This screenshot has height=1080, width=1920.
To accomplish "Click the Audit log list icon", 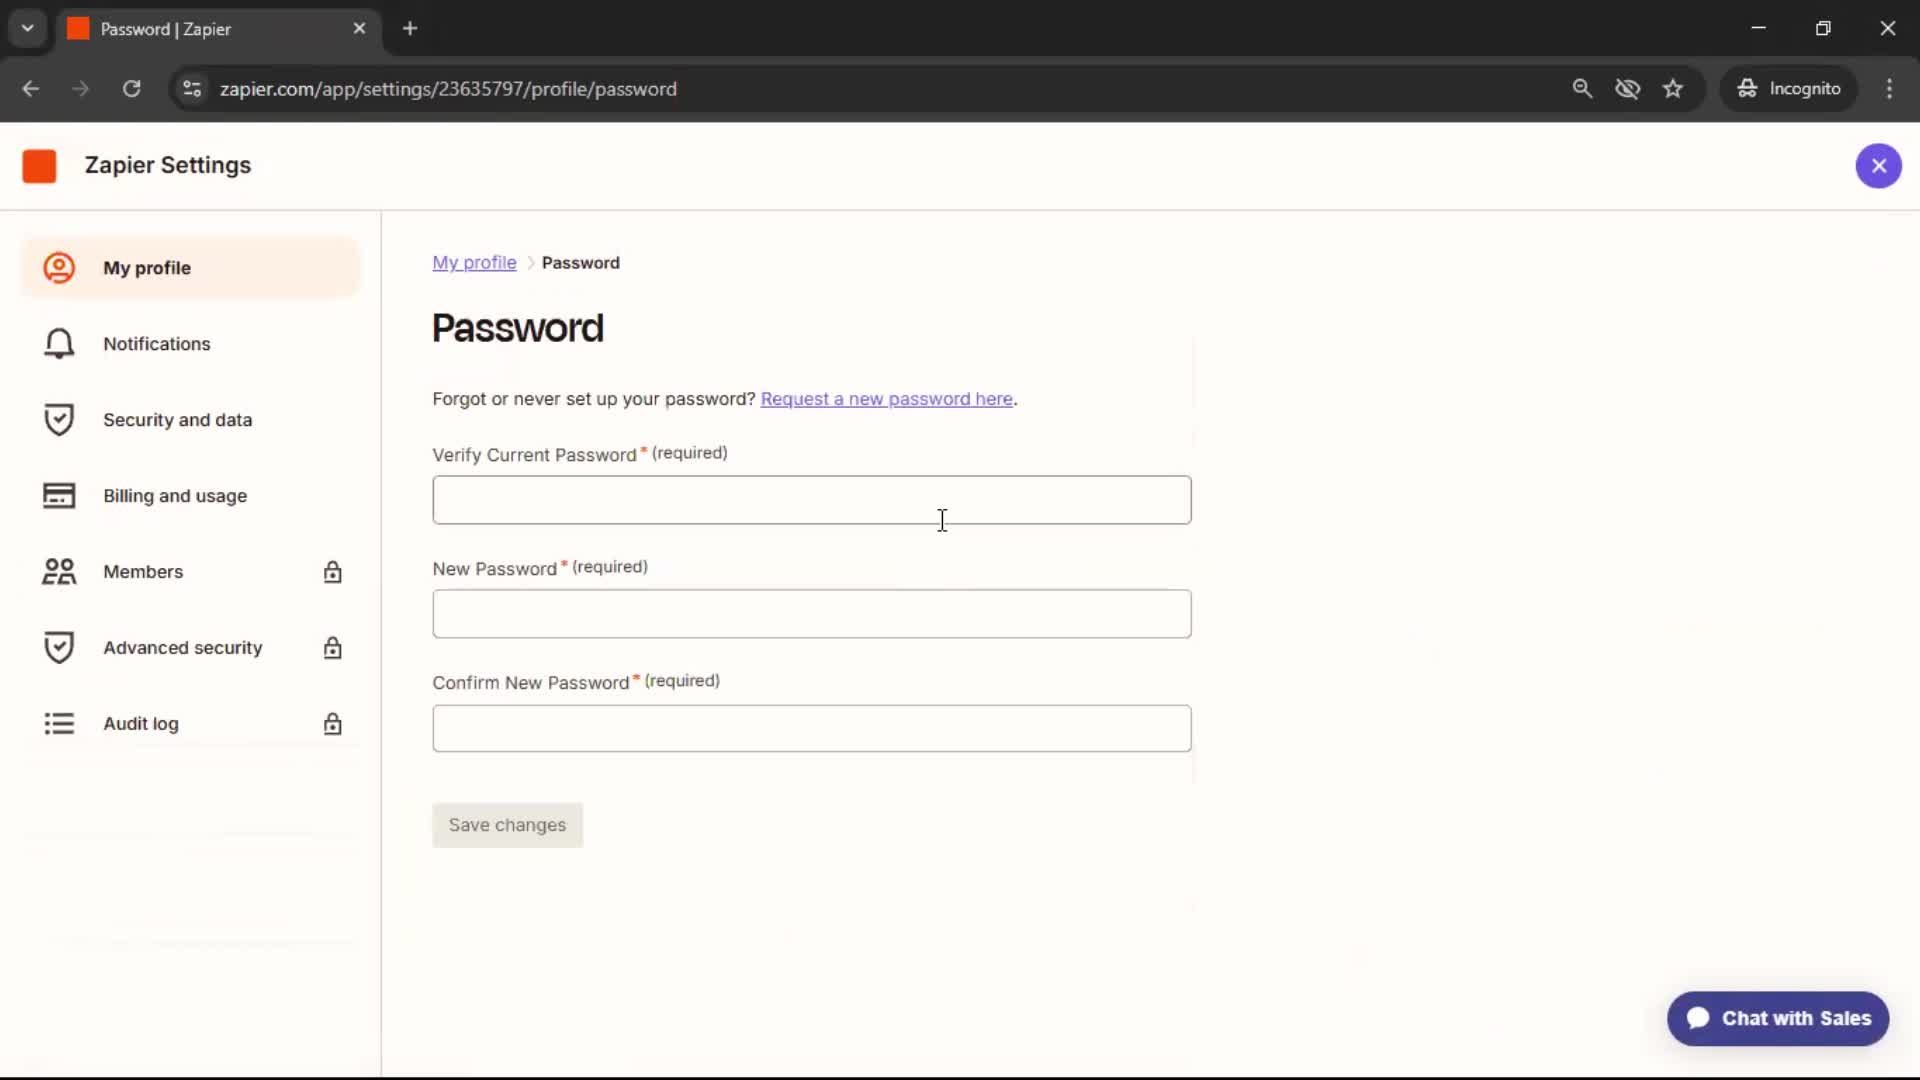I will click(x=59, y=724).
